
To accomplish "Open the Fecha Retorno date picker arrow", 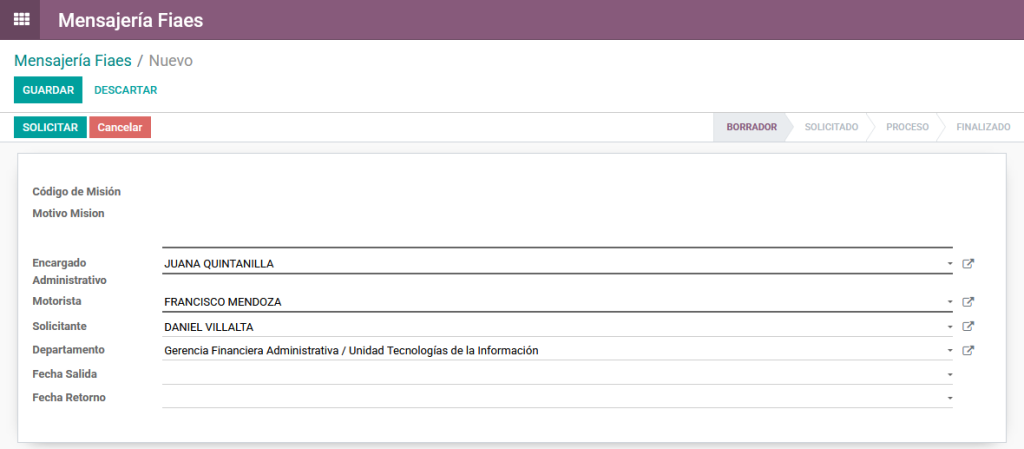I will pos(949,398).
